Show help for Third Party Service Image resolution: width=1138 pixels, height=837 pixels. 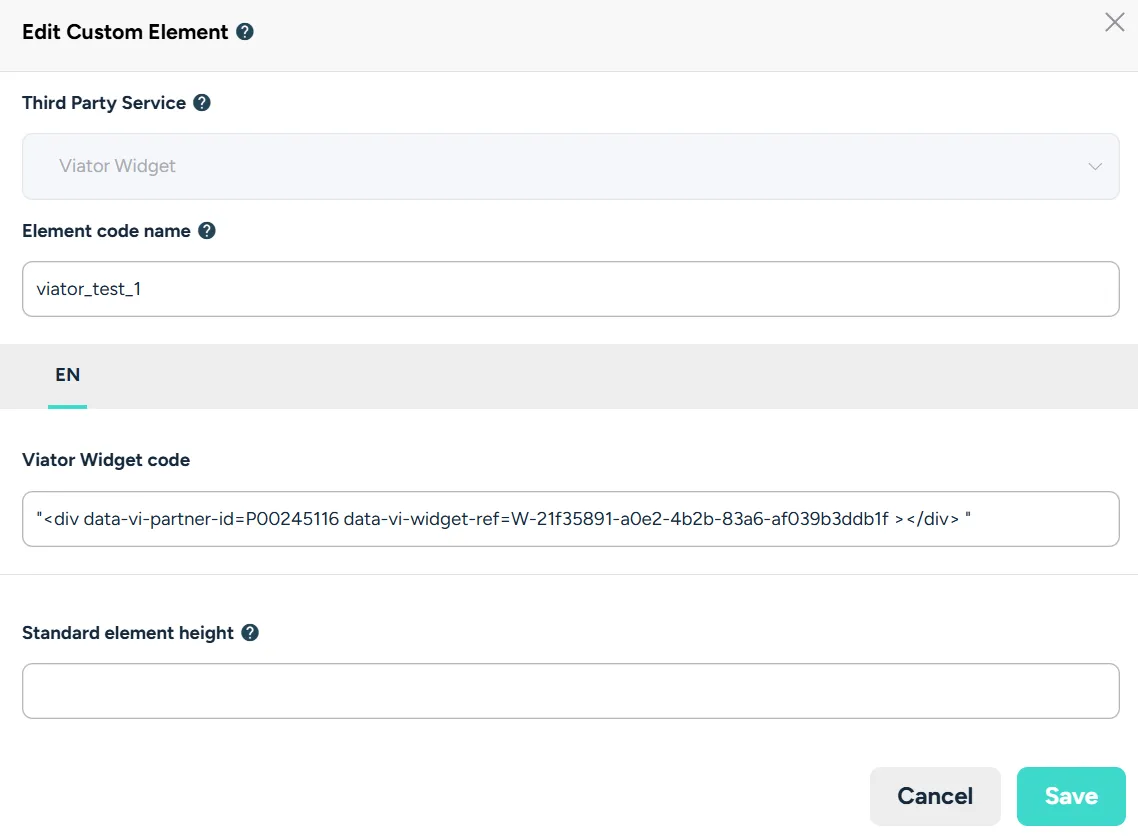point(202,103)
